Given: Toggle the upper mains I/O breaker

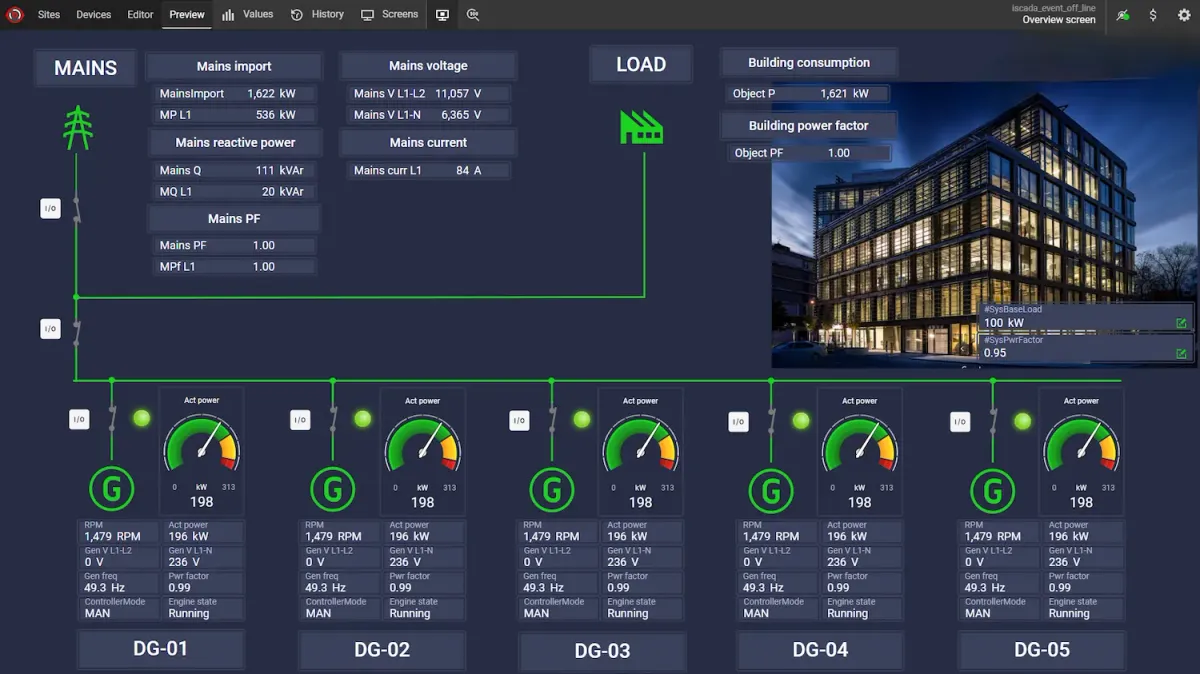Looking at the screenshot, I should [50, 208].
